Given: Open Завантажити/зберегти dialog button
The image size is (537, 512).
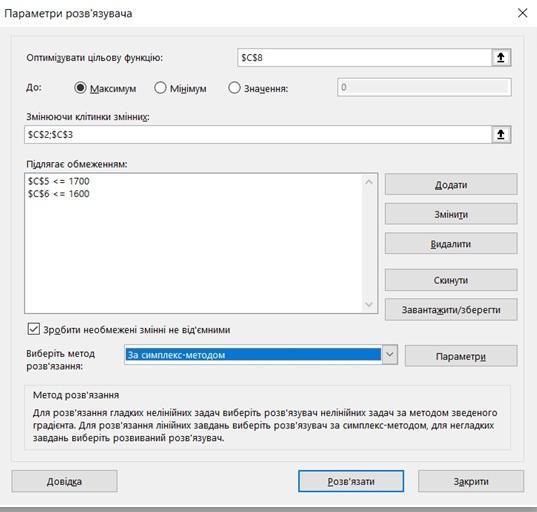Looking at the screenshot, I should point(451,310).
